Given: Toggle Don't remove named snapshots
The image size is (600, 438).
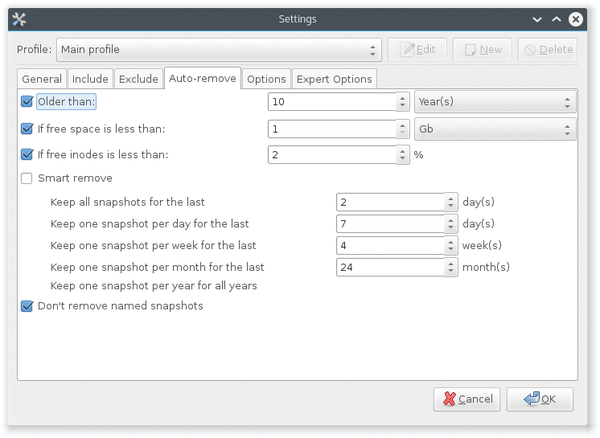Looking at the screenshot, I should (x=27, y=306).
